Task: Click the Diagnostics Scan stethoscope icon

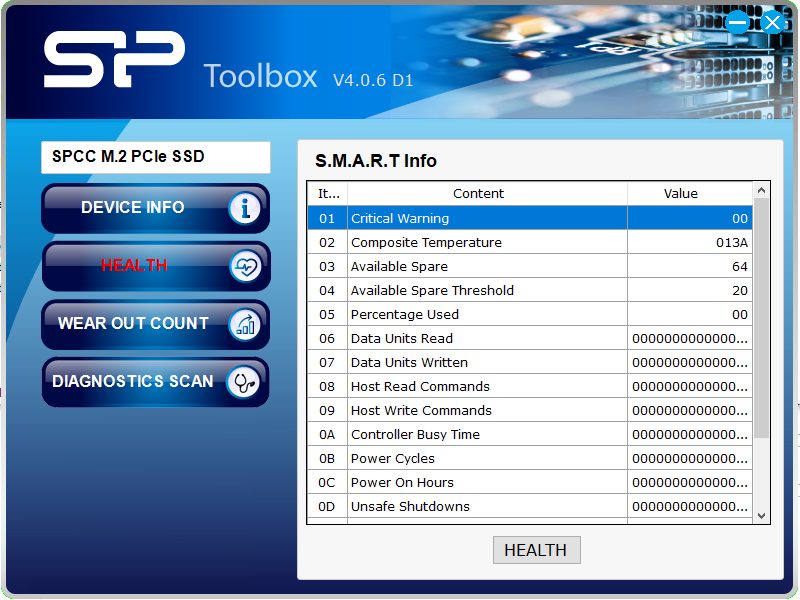Action: click(x=245, y=382)
